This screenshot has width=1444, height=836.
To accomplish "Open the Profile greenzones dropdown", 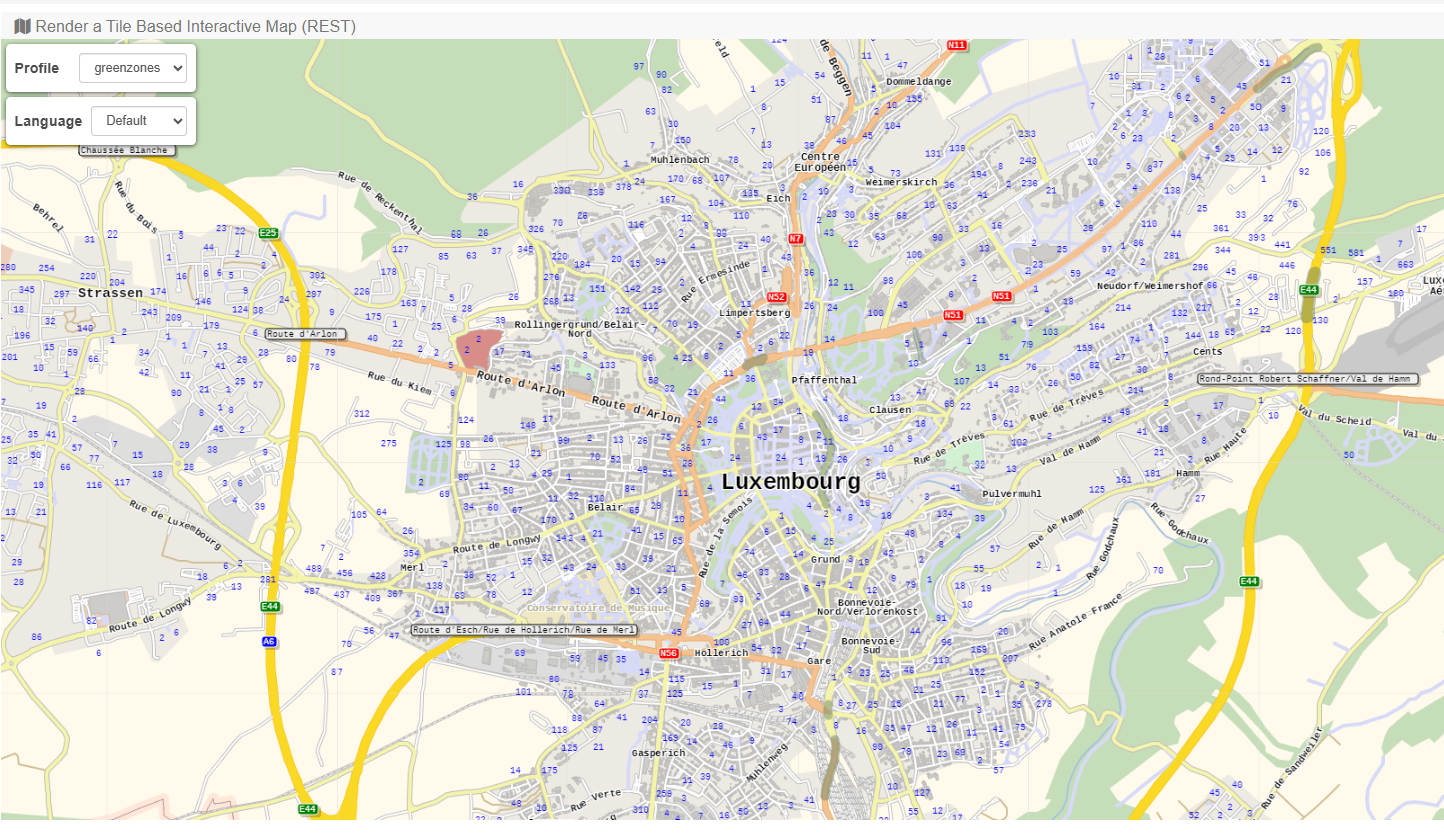I will [x=133, y=68].
